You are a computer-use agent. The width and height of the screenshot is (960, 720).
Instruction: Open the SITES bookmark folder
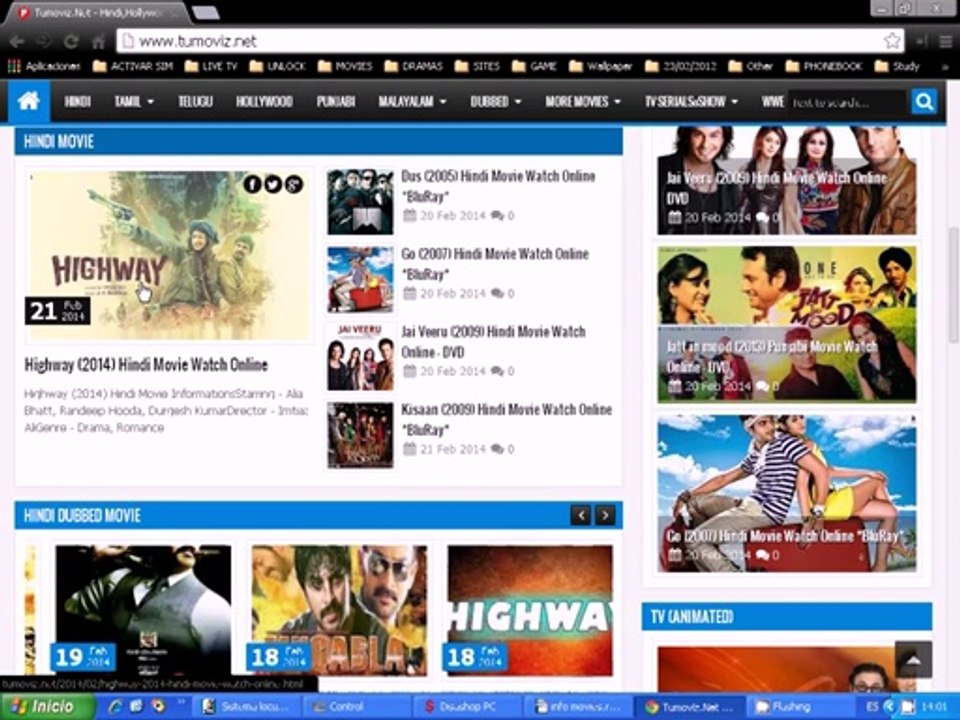[x=478, y=66]
